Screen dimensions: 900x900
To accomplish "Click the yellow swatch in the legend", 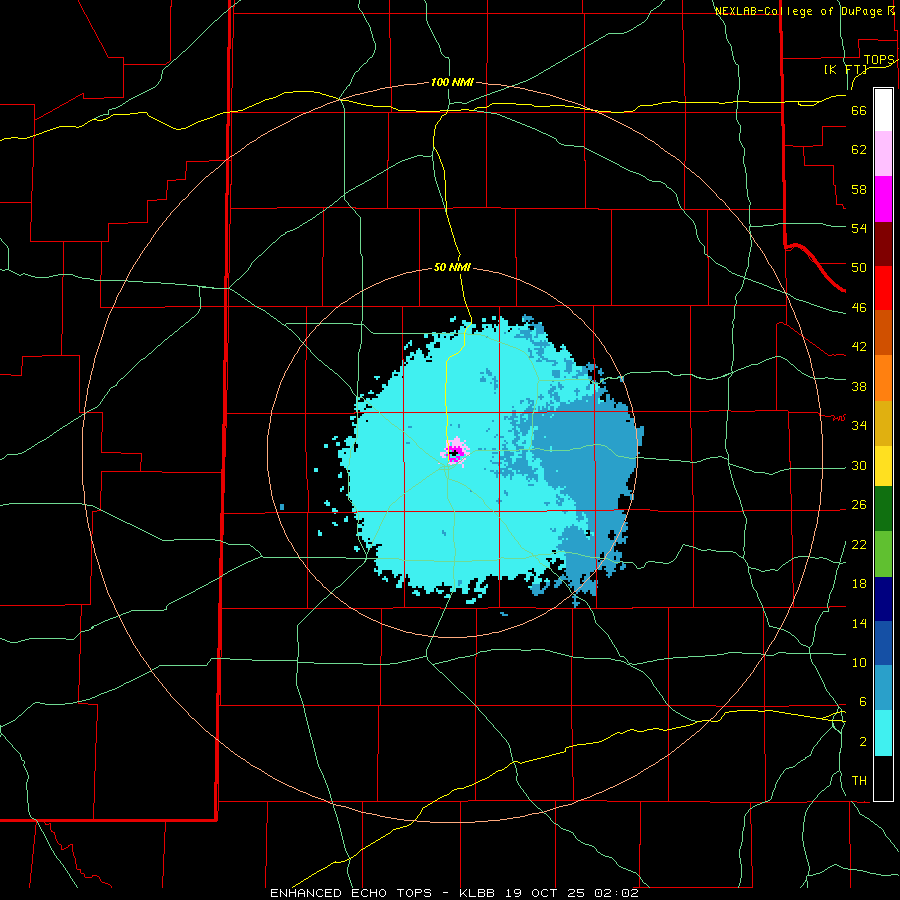I will (x=883, y=466).
